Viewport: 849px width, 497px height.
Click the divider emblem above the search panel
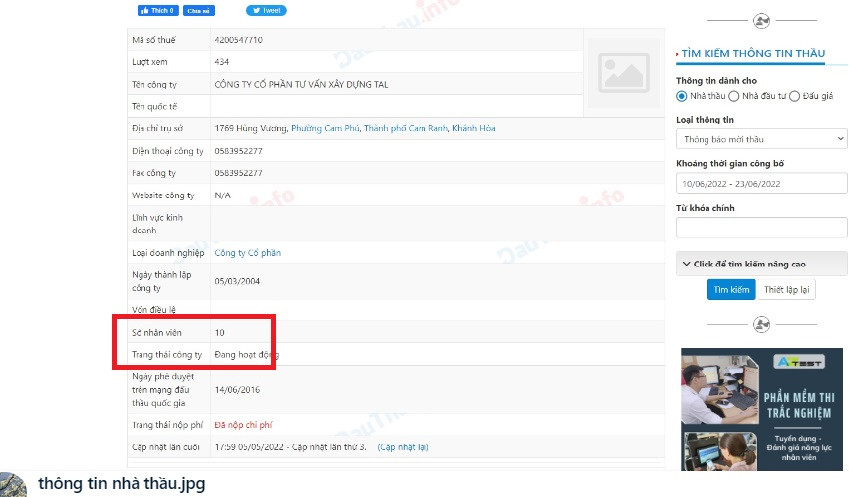(x=761, y=20)
